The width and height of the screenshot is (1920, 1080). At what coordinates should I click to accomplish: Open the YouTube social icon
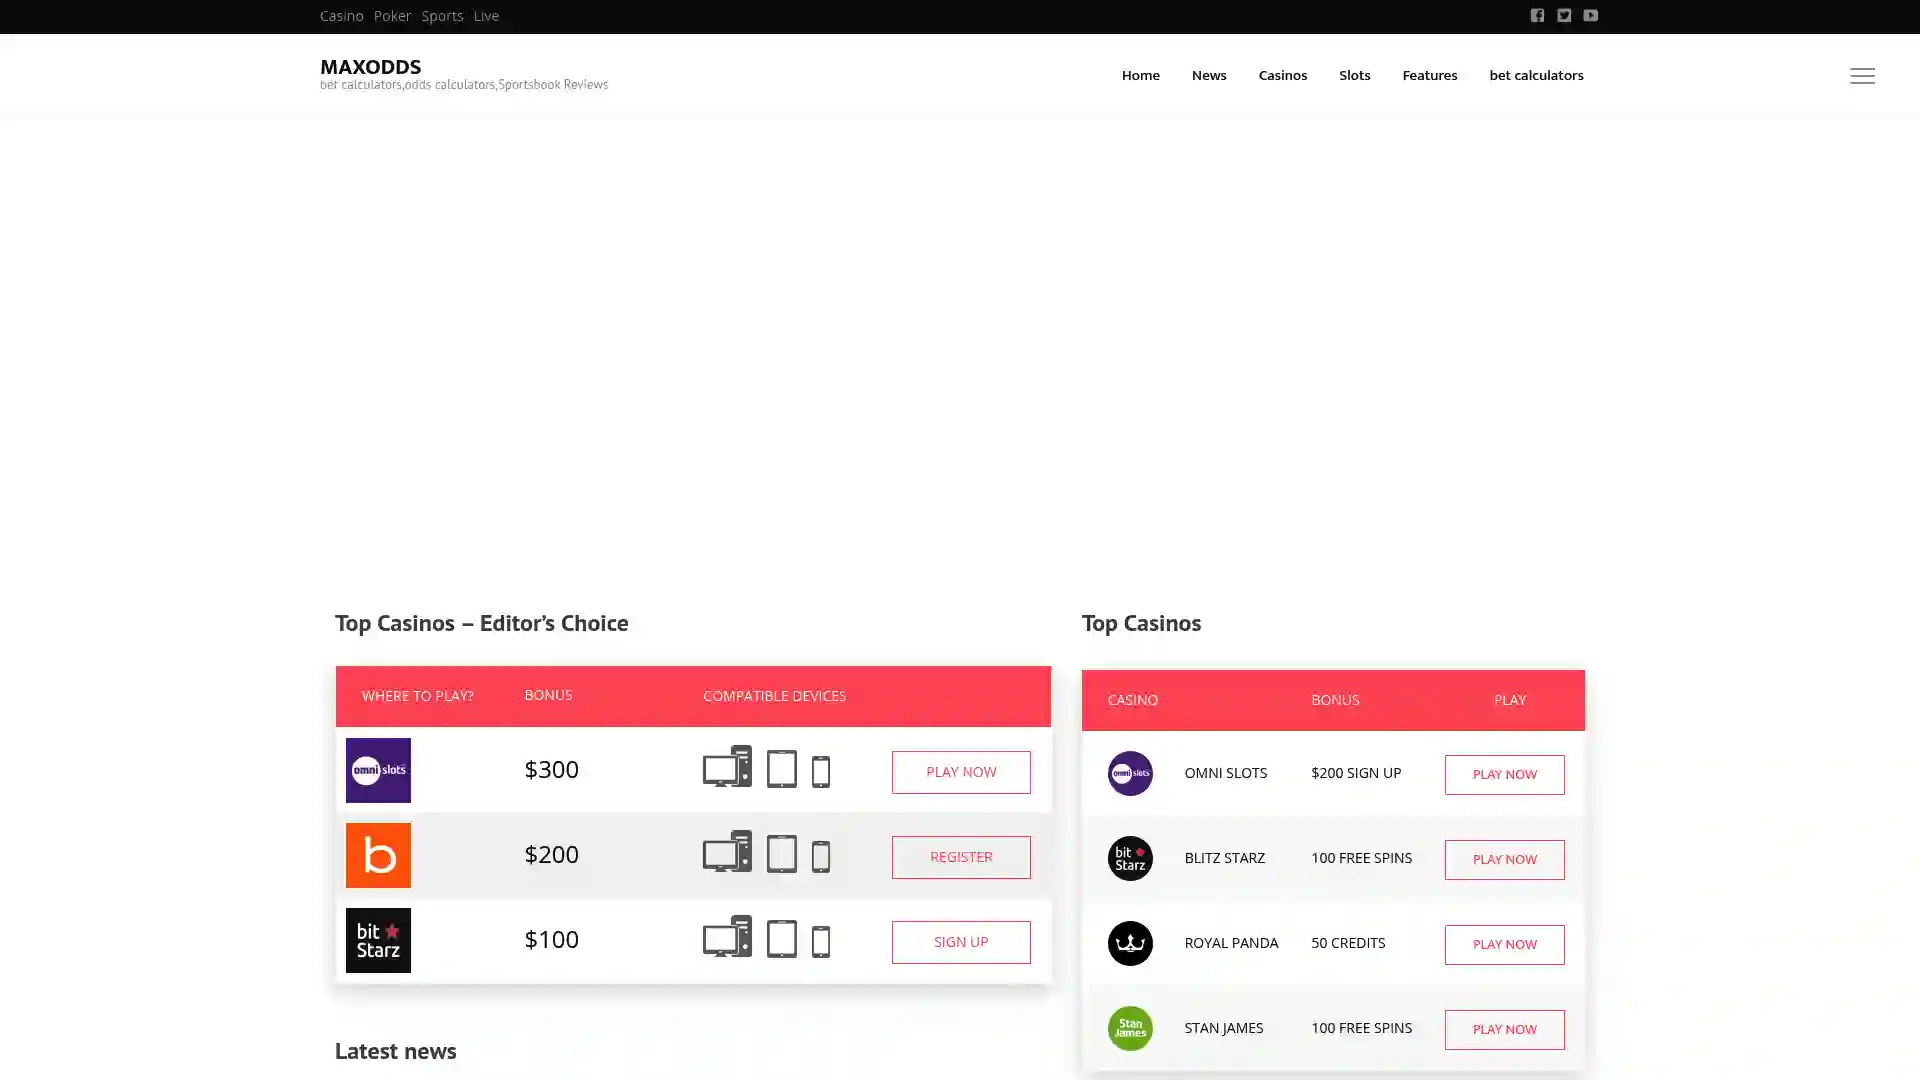(x=1590, y=16)
